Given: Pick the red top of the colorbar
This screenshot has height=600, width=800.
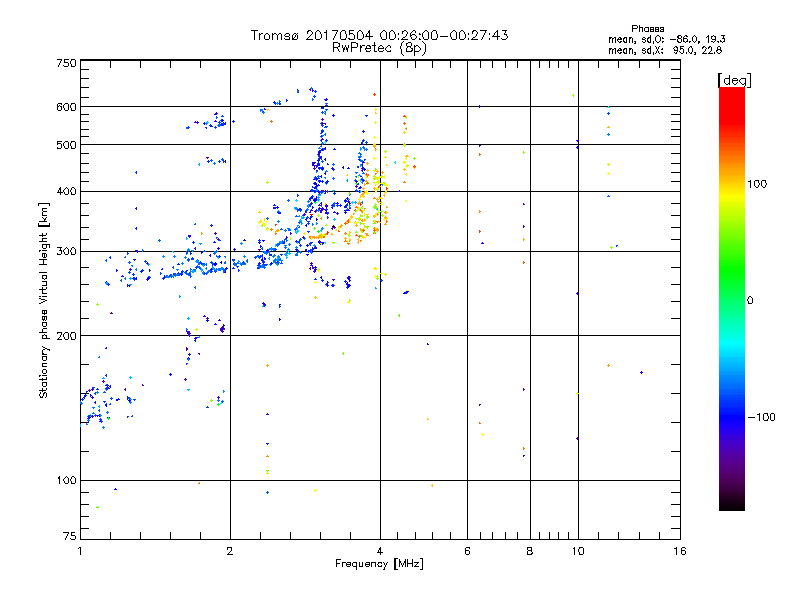Looking at the screenshot, I should pos(731,93).
